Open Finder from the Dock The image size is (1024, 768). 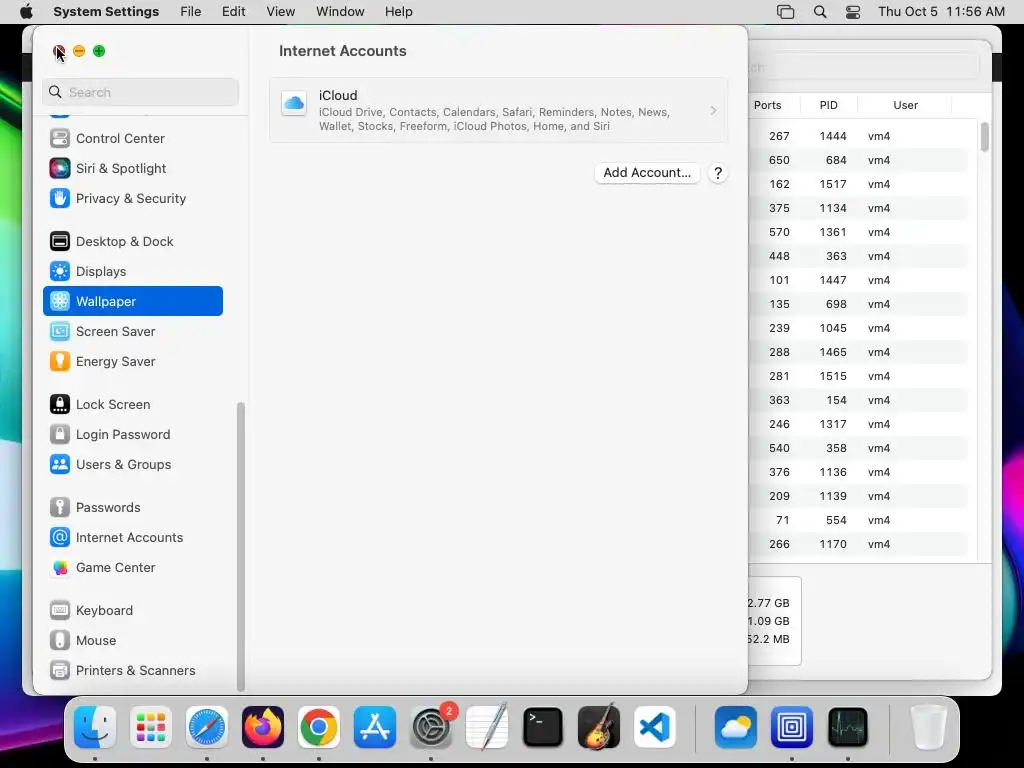(95, 727)
